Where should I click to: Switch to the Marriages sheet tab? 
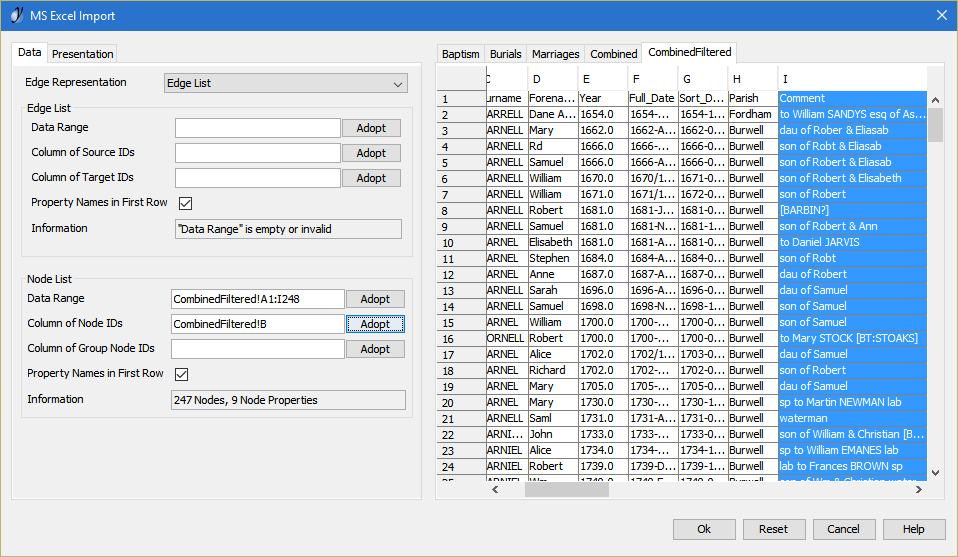coord(555,54)
